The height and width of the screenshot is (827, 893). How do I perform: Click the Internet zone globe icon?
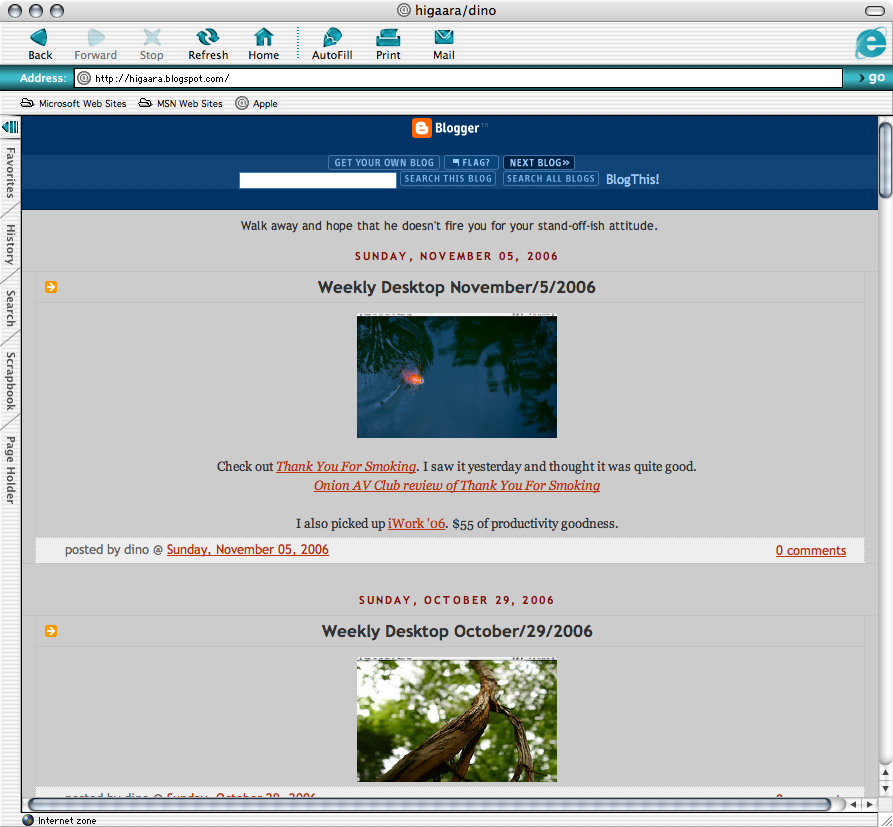click(x=28, y=820)
